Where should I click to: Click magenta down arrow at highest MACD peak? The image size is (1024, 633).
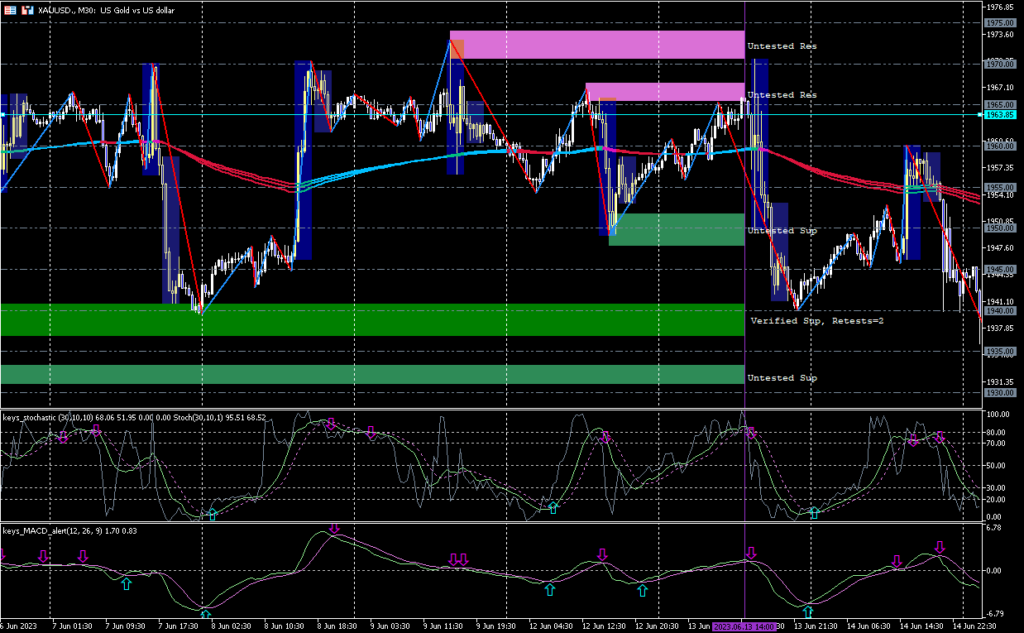(334, 529)
